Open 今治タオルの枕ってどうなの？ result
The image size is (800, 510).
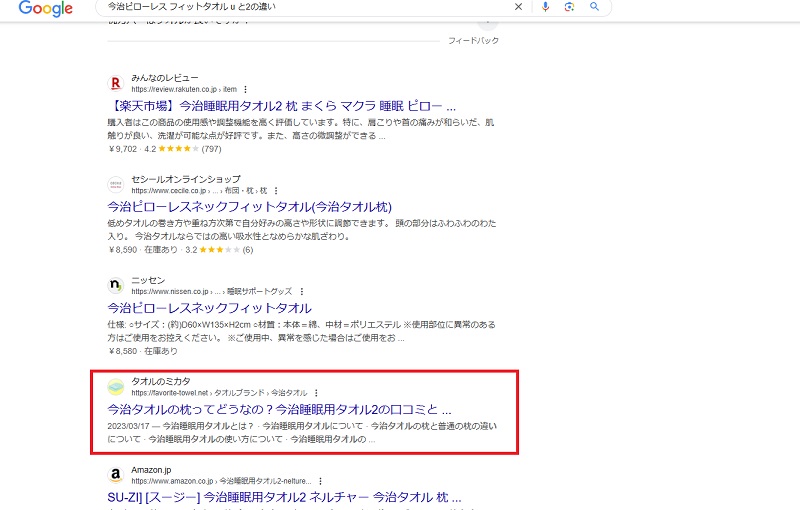[x=280, y=410]
